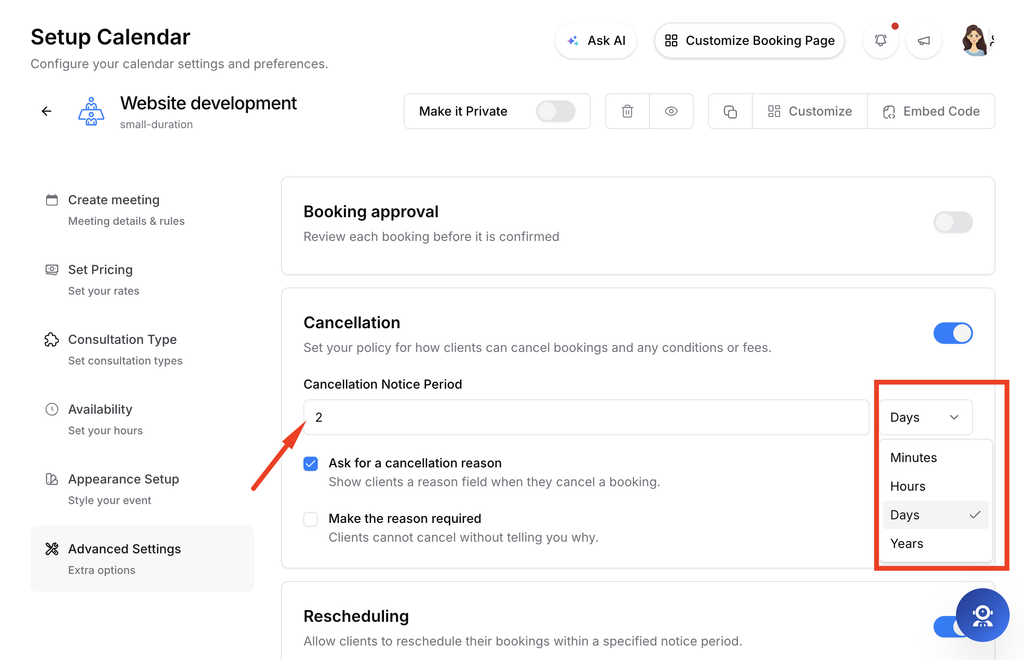Image resolution: width=1024 pixels, height=660 pixels.
Task: Uncheck Ask for a cancellation reason
Action: tap(311, 464)
